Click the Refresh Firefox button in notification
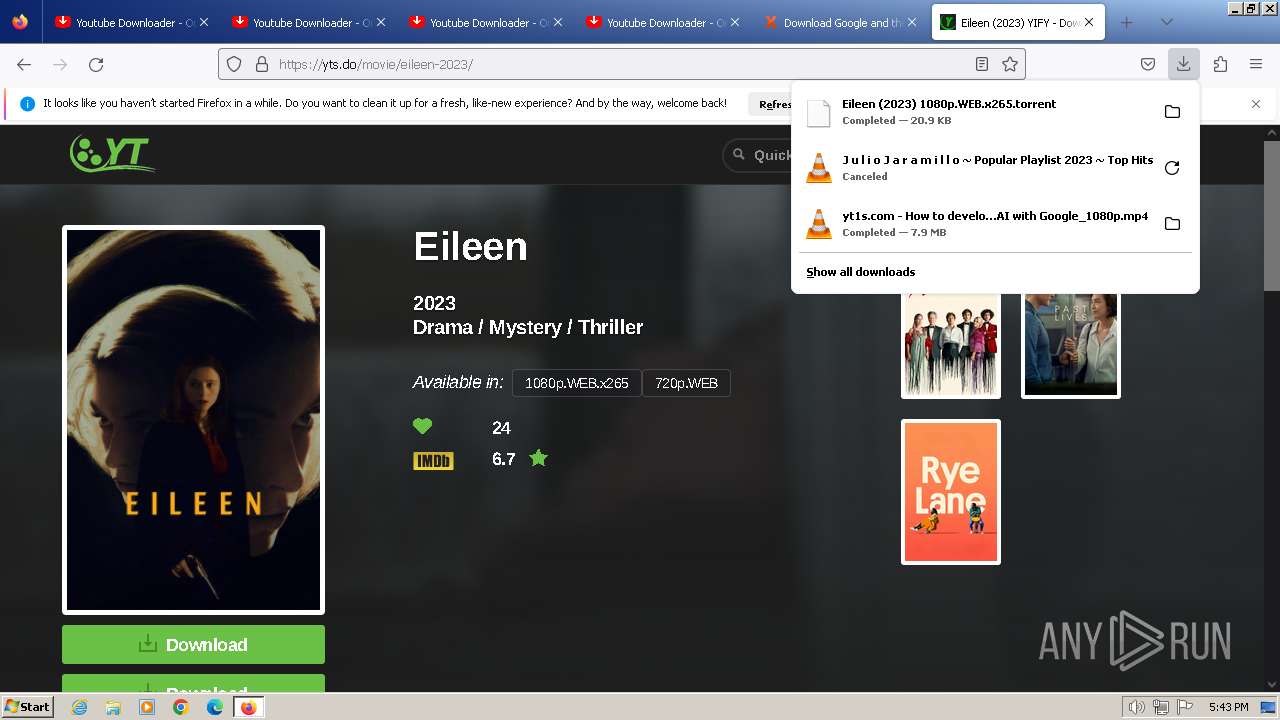Screen dimensions: 1280x720 click(770, 104)
